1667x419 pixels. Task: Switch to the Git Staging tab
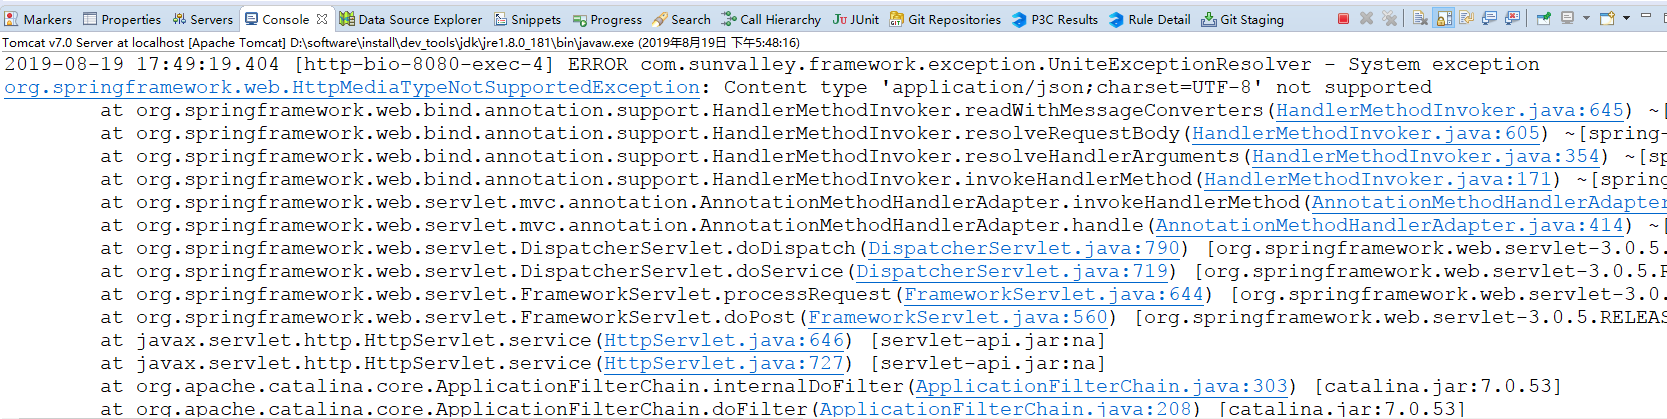click(x=1242, y=19)
